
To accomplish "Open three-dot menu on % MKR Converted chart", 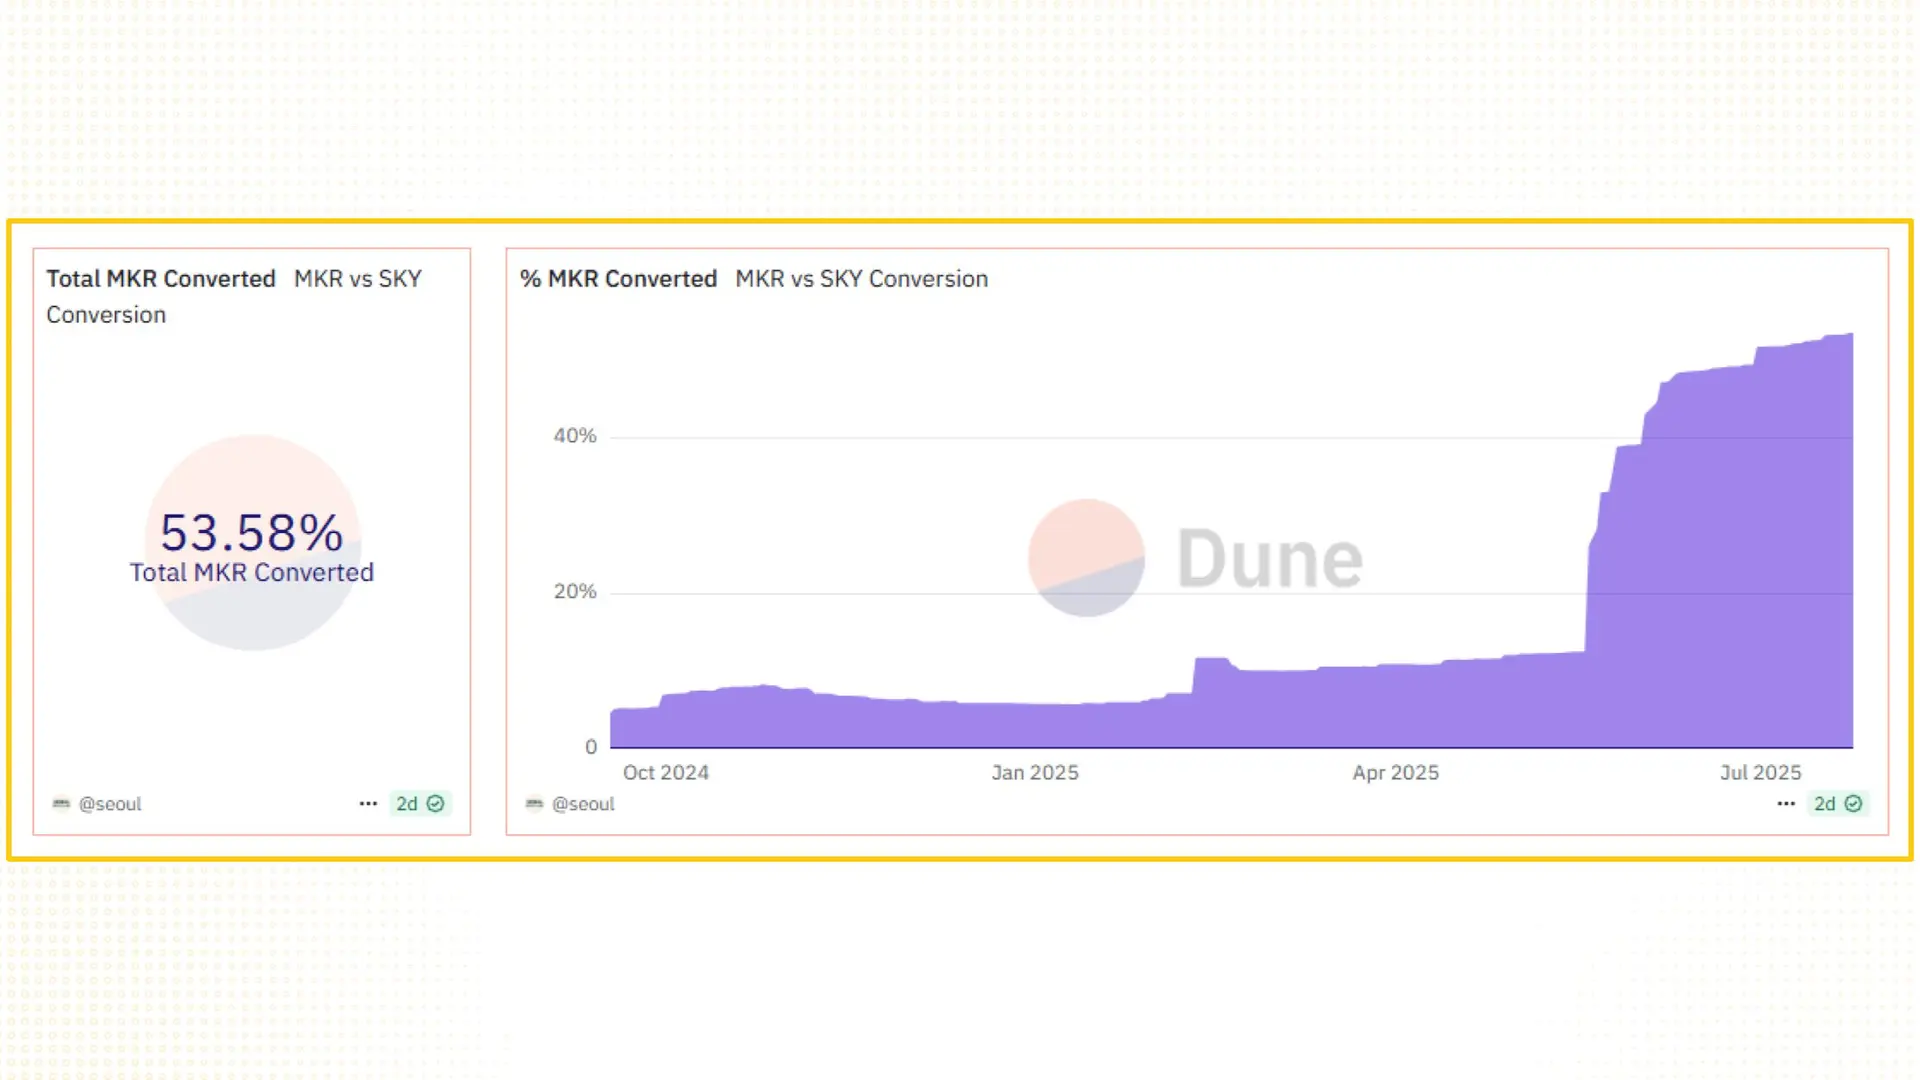I will click(x=1786, y=803).
